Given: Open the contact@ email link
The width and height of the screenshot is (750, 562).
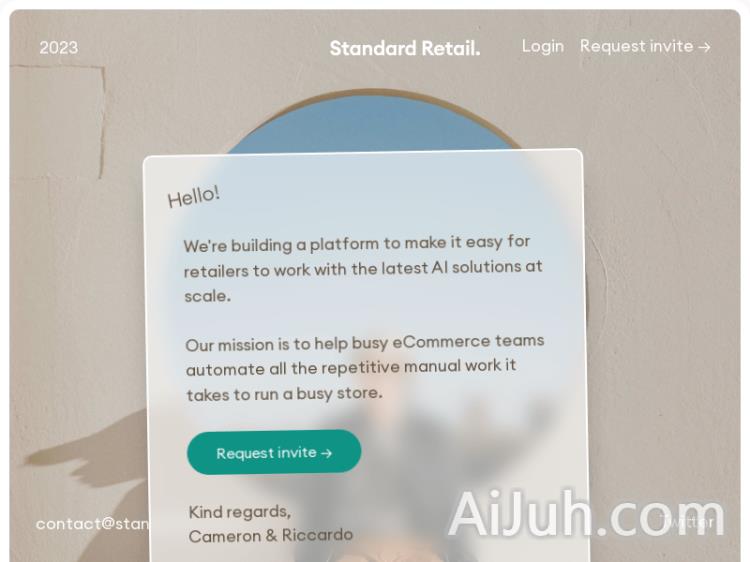Looking at the screenshot, I should pyautogui.click(x=92, y=524).
